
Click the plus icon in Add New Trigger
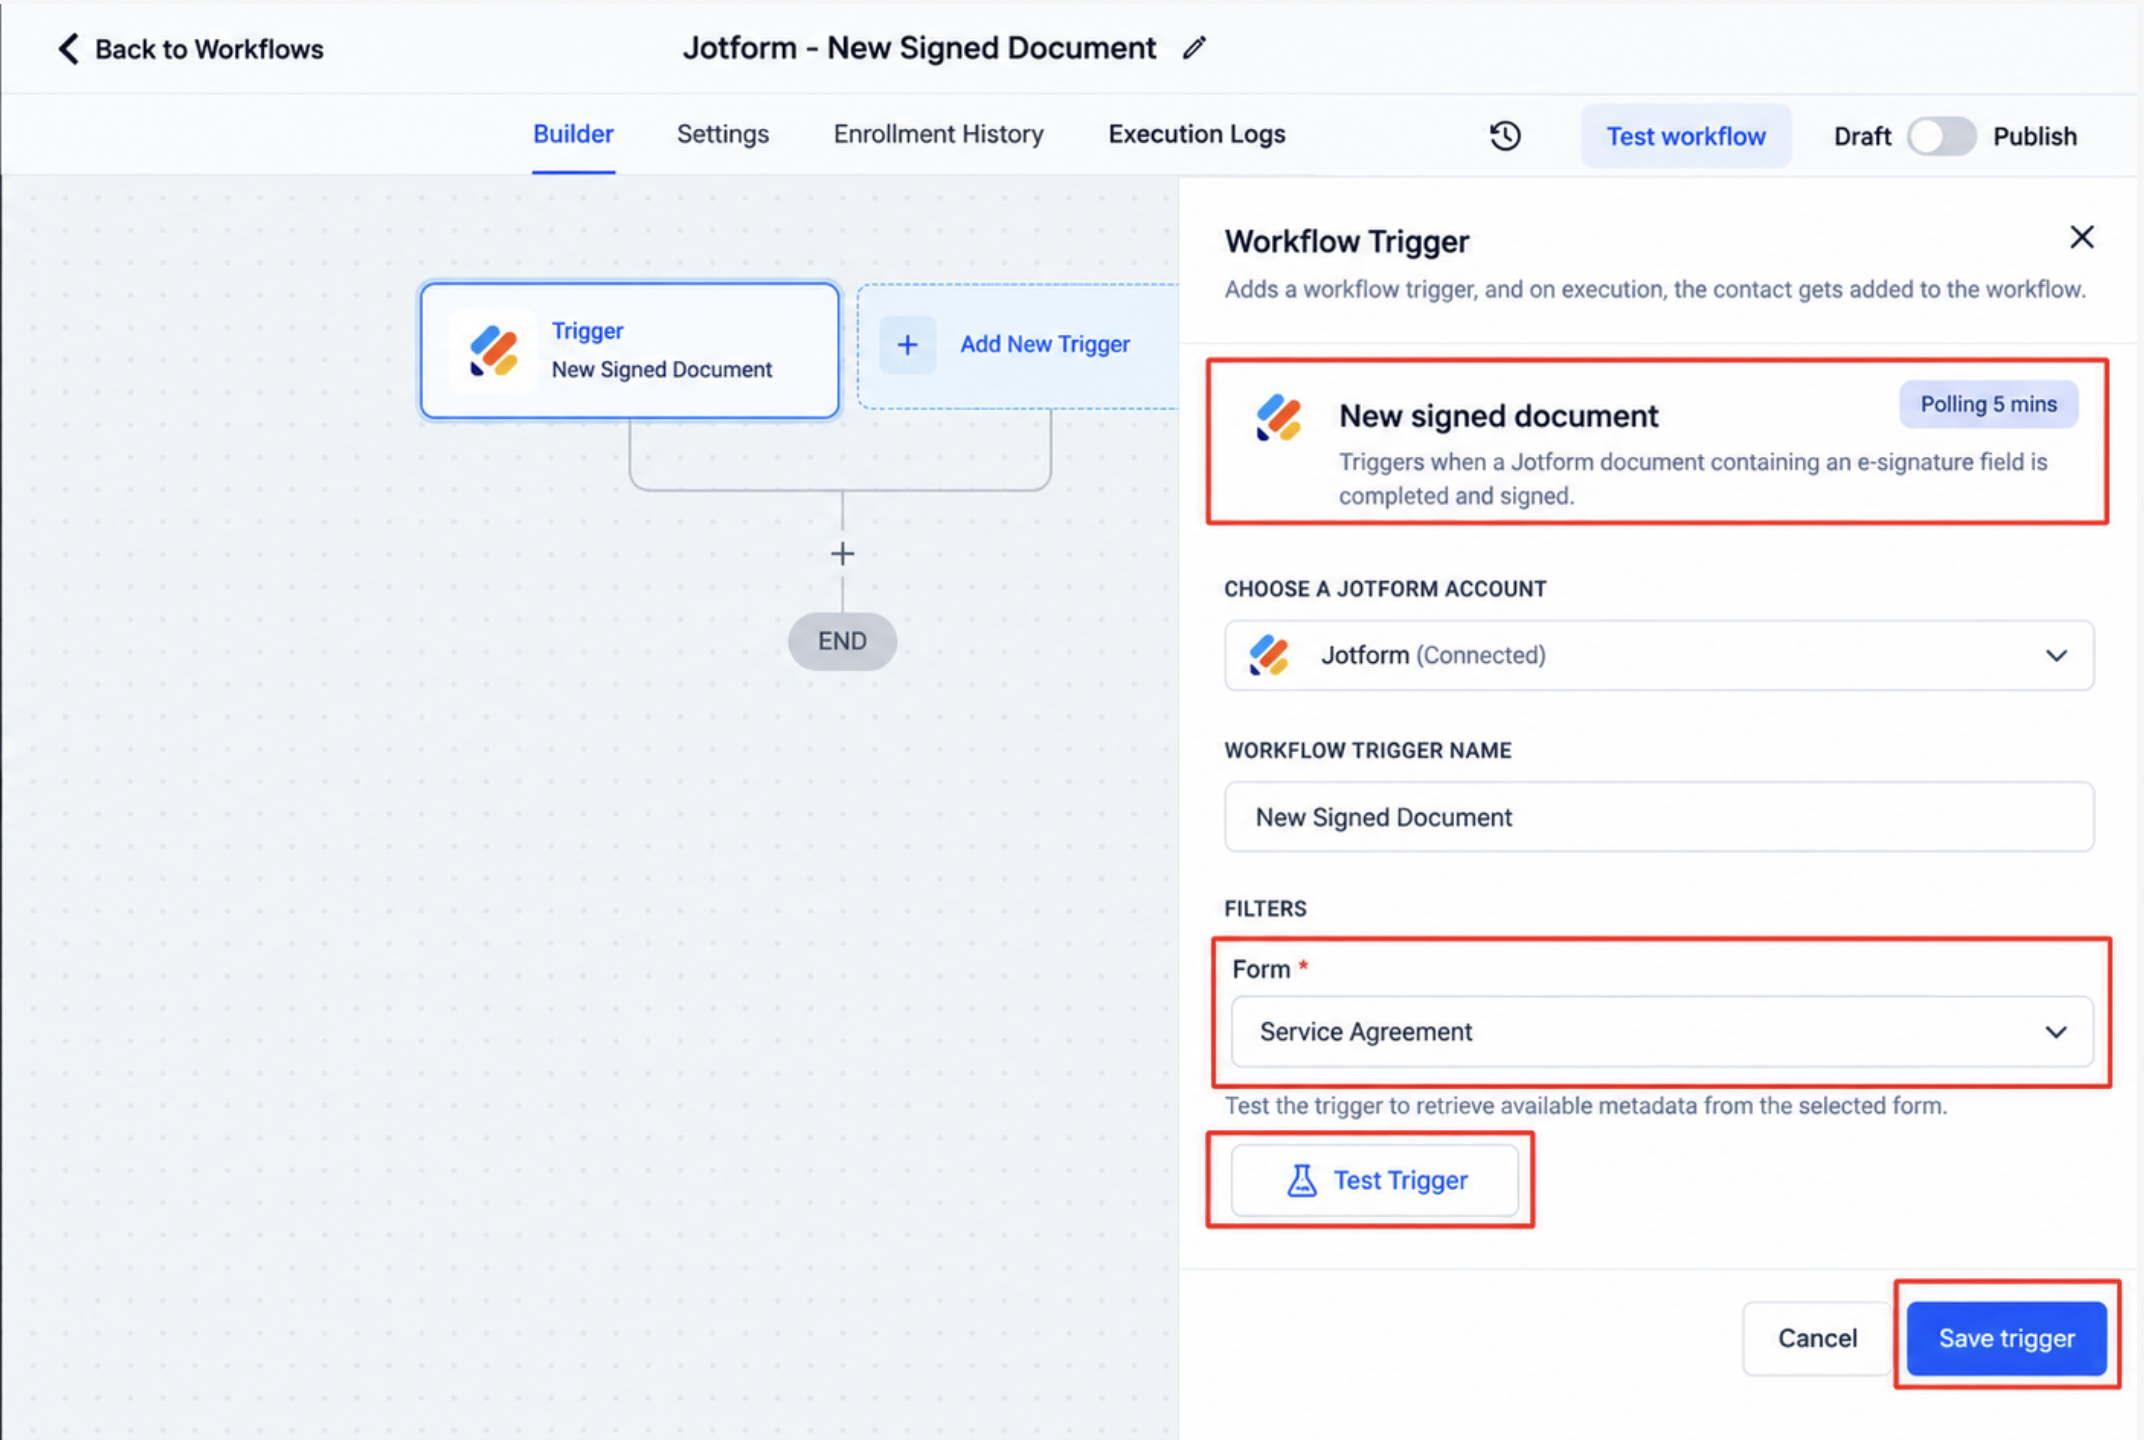[x=907, y=345]
